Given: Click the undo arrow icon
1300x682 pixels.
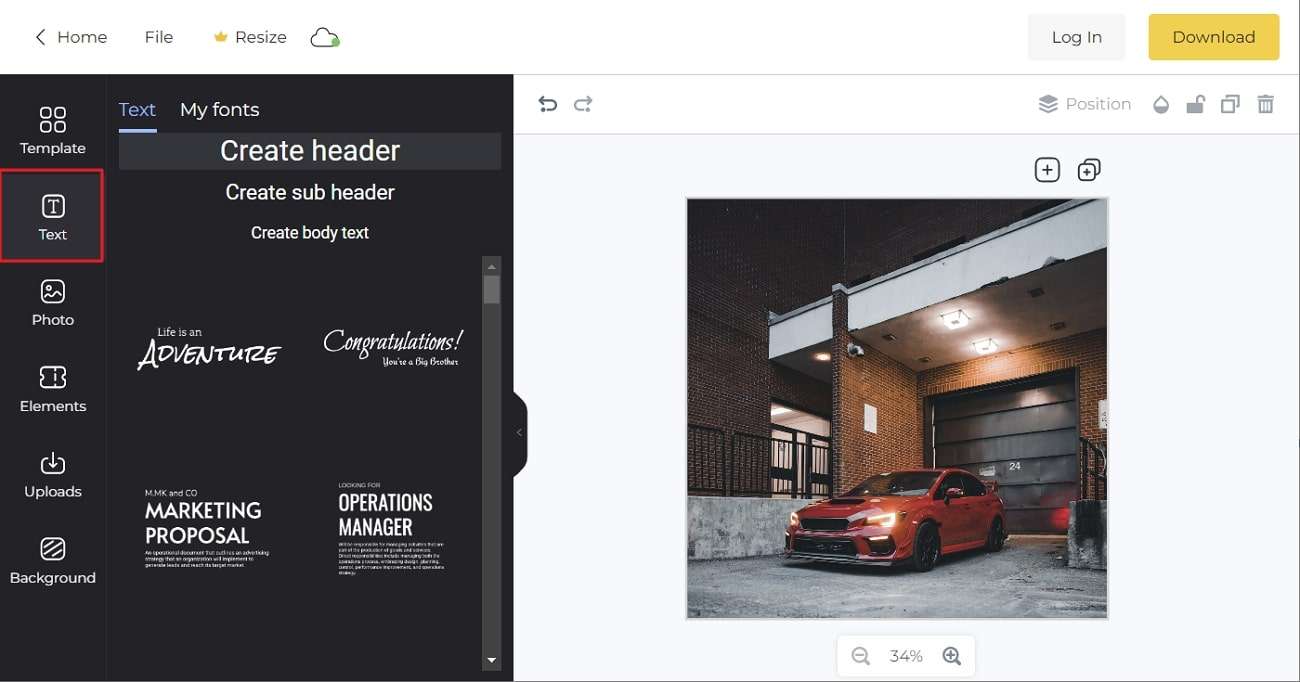Looking at the screenshot, I should click(x=547, y=104).
